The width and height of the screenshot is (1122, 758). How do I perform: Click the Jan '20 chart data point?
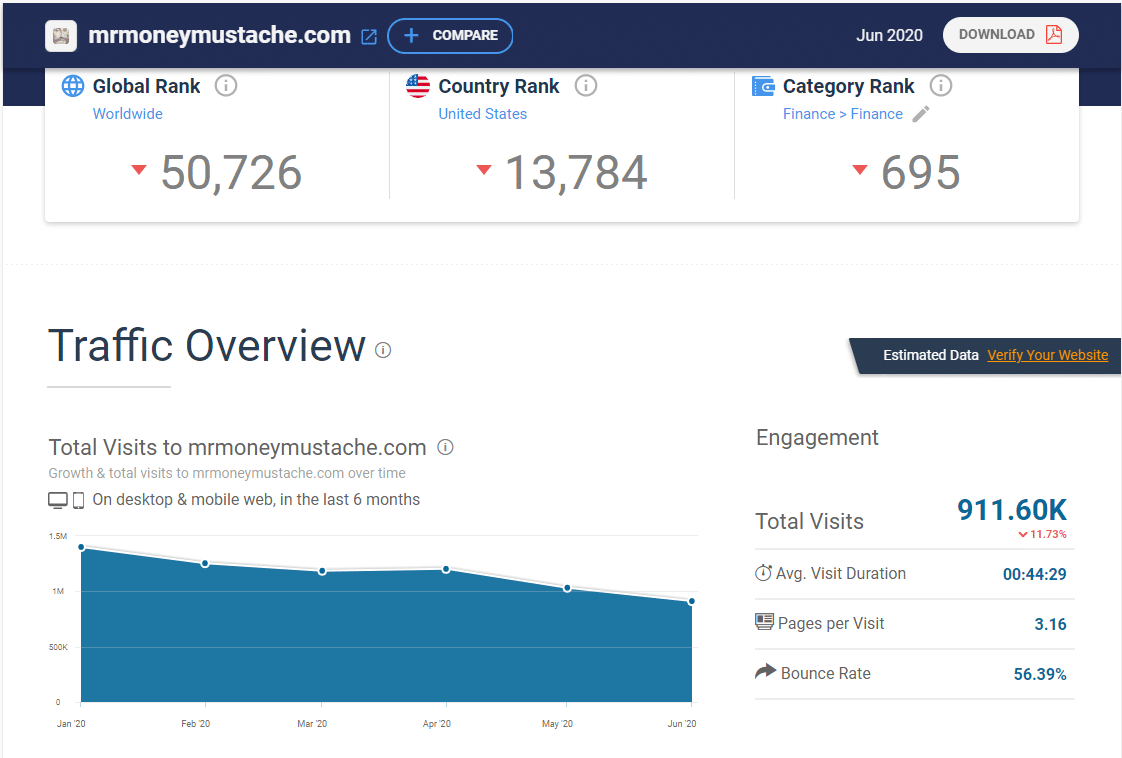(82, 548)
